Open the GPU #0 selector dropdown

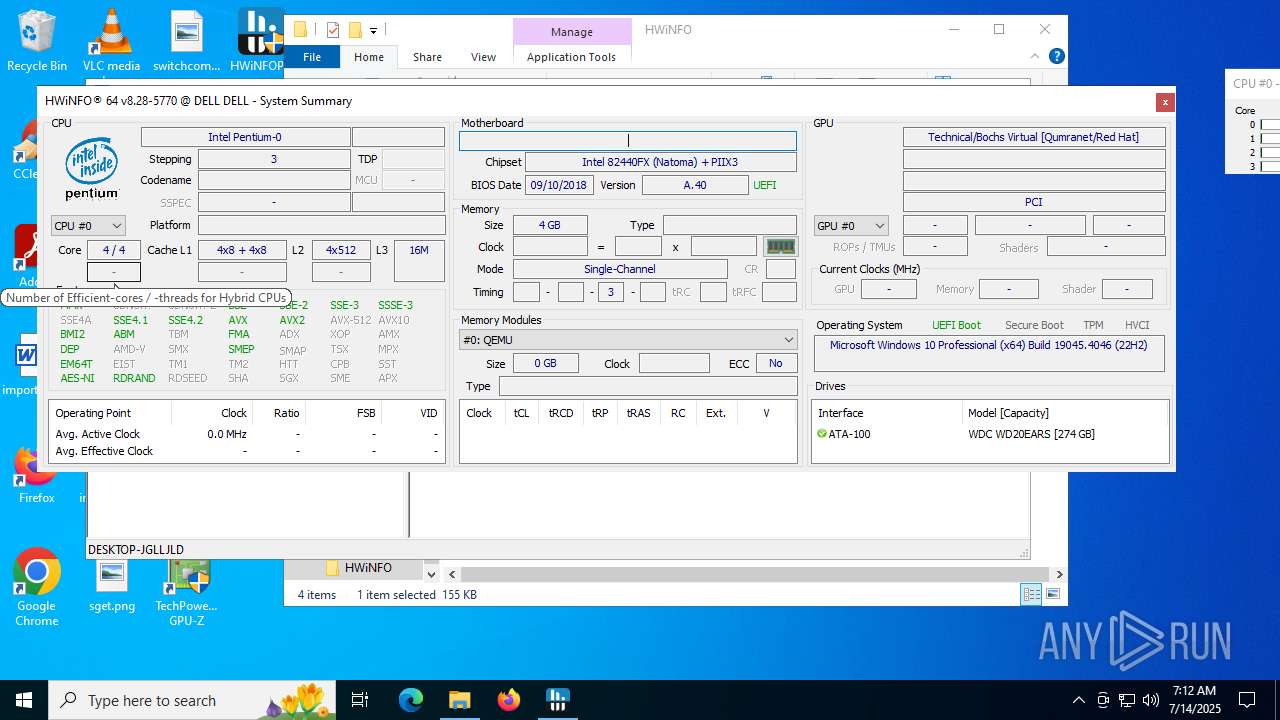point(851,226)
